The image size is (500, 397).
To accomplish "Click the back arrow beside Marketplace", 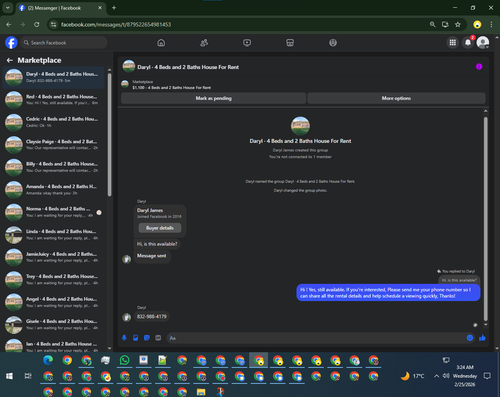I will 10,60.
